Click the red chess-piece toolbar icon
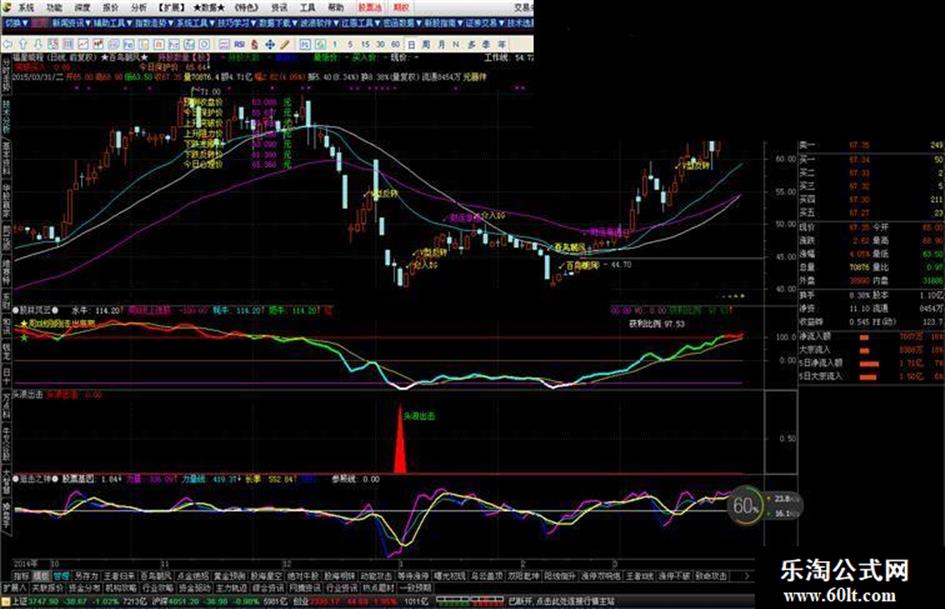 coord(255,44)
